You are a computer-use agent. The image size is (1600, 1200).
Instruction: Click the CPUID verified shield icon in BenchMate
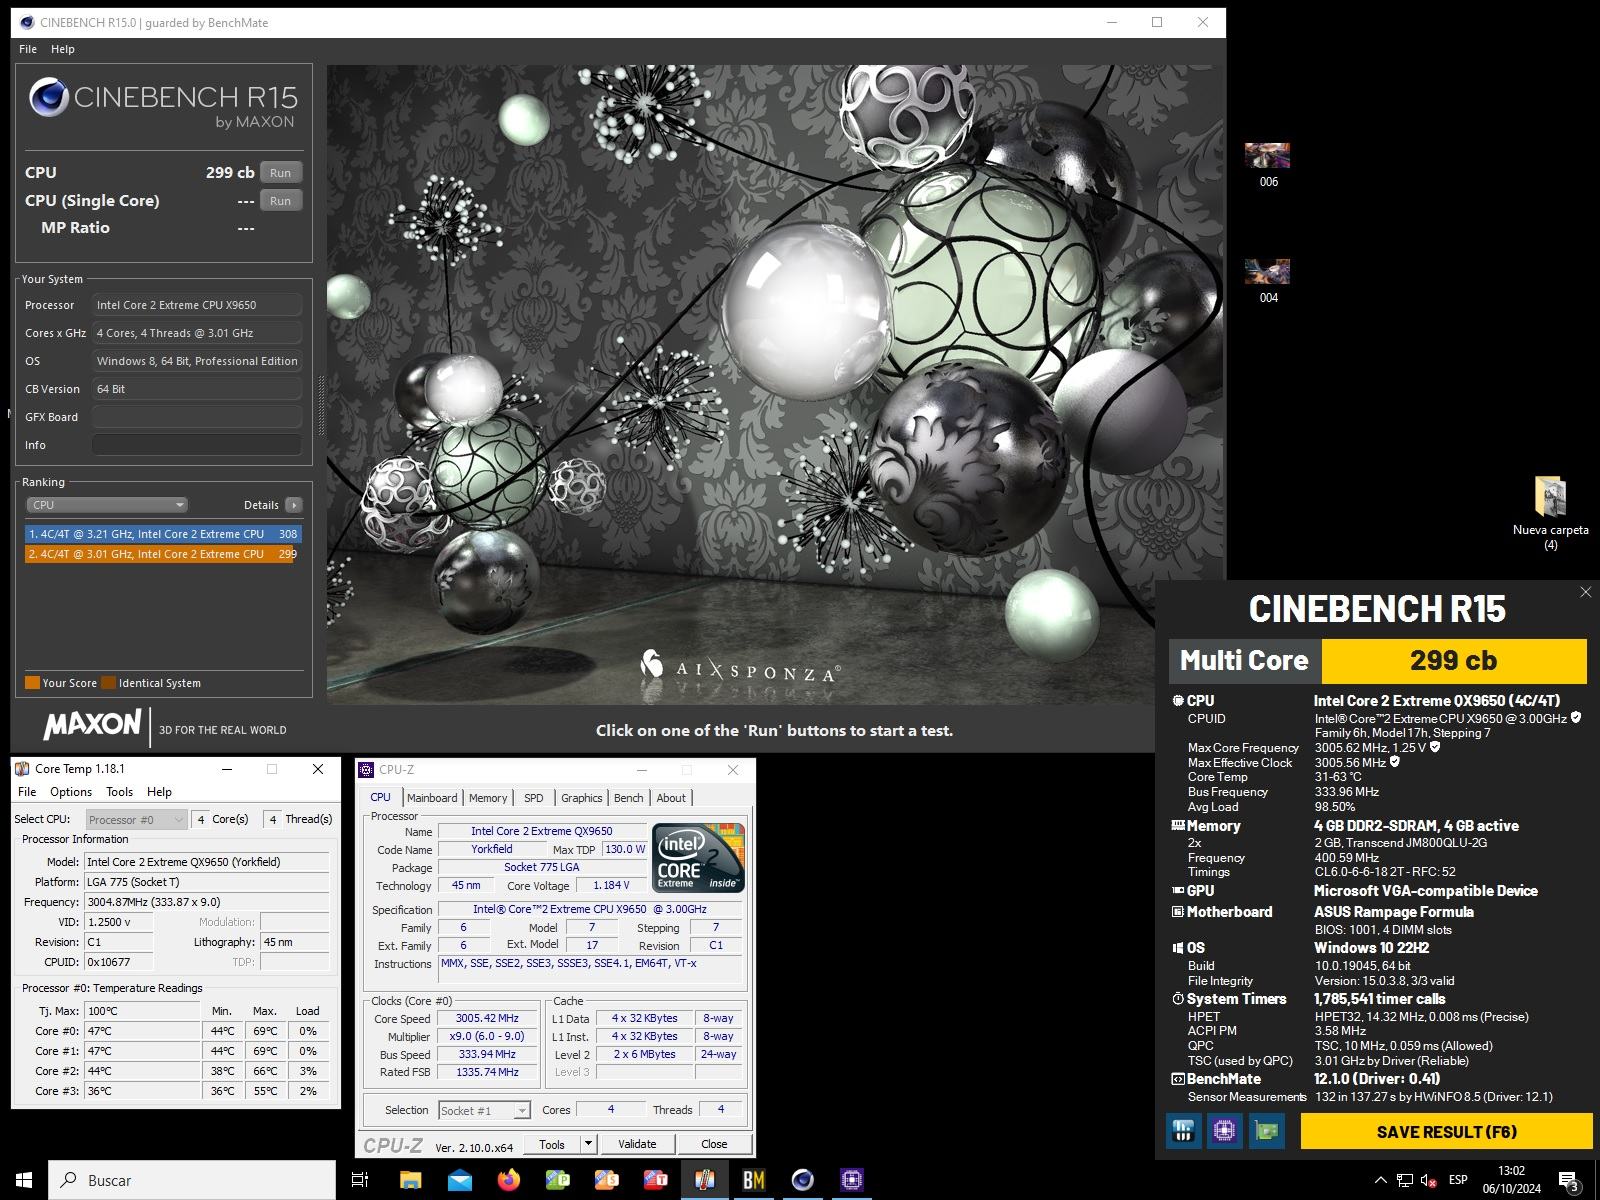pos(1576,718)
